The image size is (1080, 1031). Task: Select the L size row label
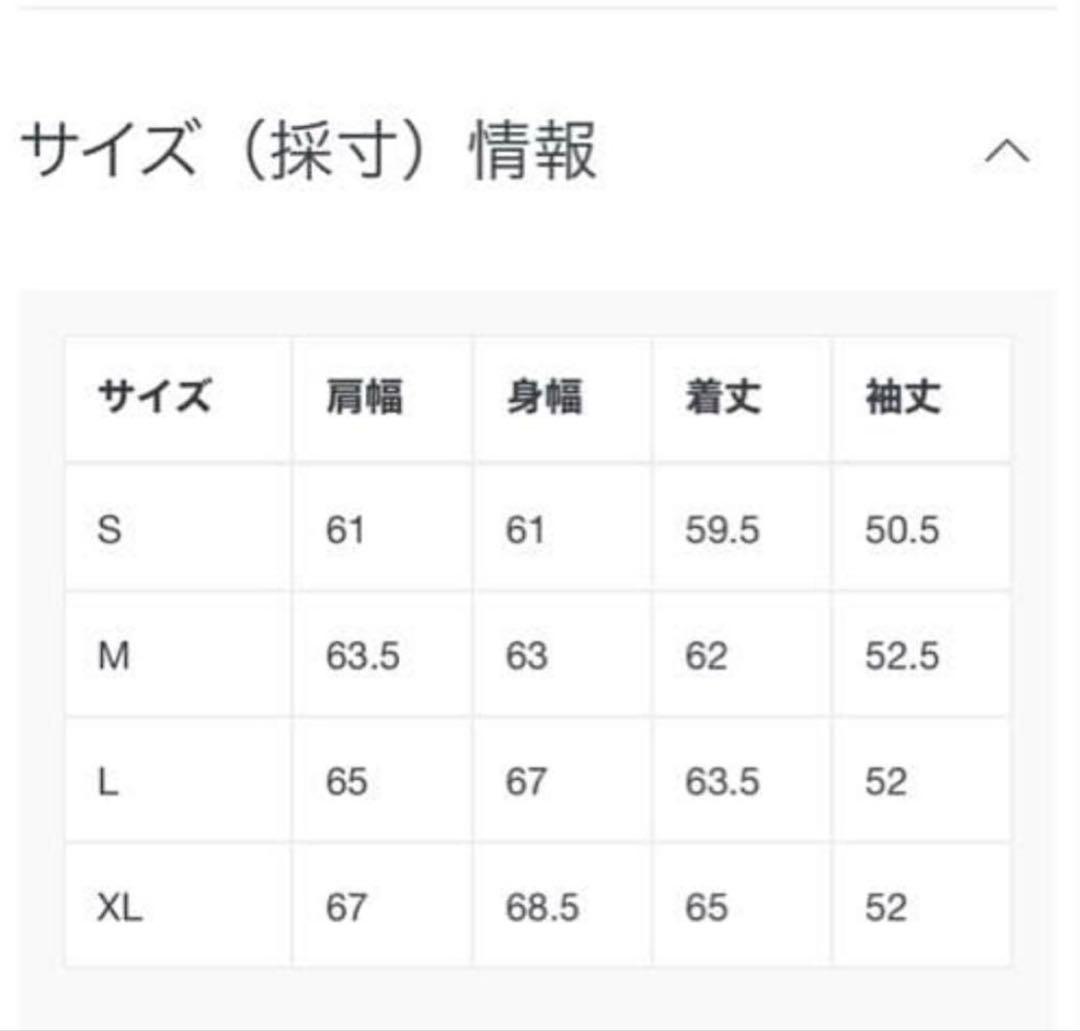pyautogui.click(x=112, y=781)
